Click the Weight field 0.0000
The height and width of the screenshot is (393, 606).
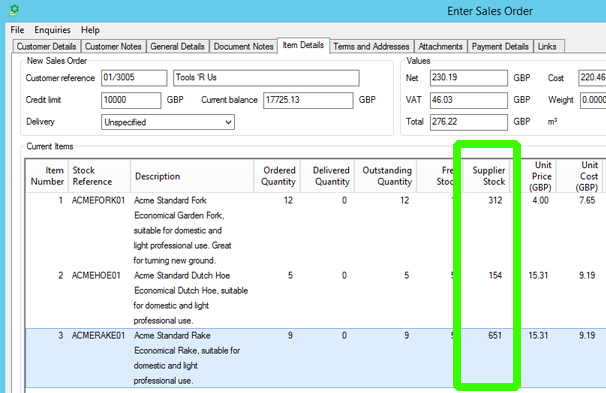(x=593, y=100)
